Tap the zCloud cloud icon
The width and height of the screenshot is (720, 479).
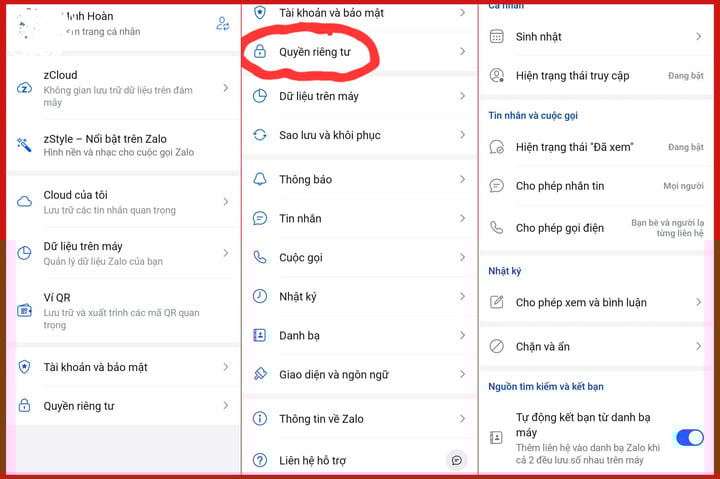click(25, 88)
